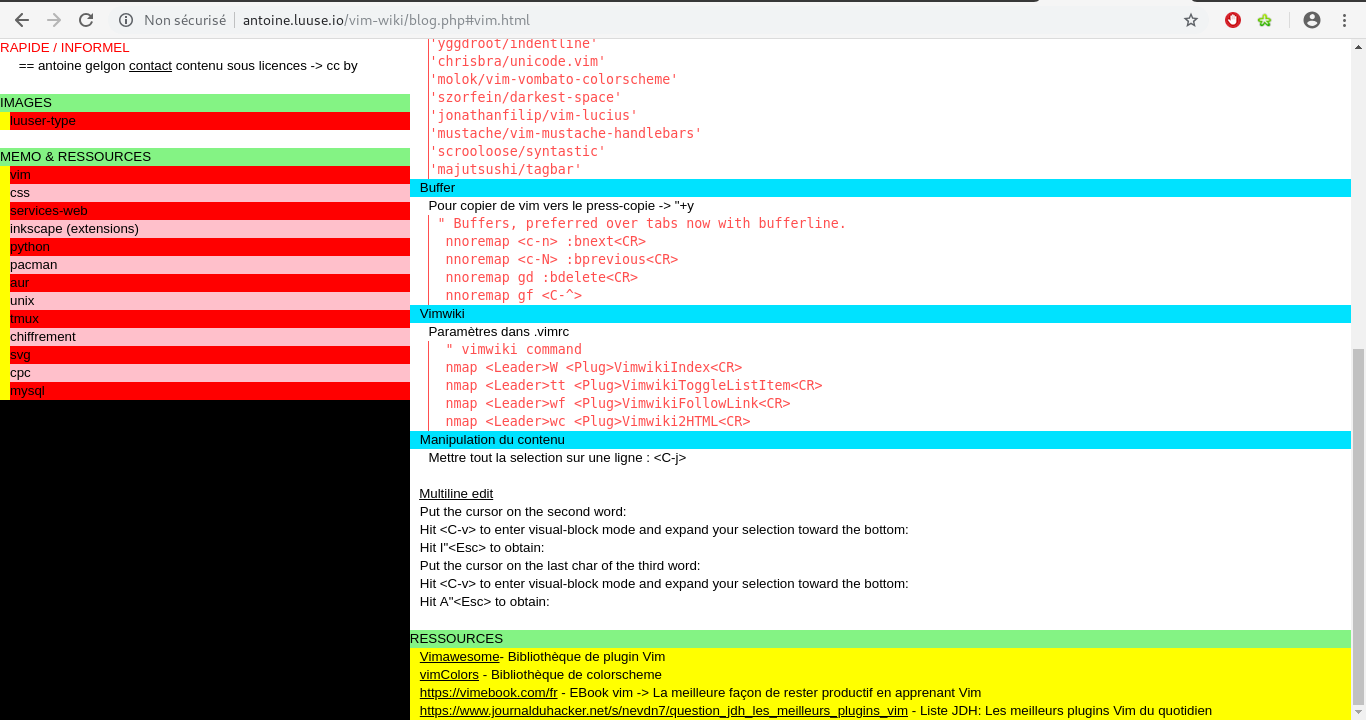Open the green extension icon

click(x=1265, y=20)
